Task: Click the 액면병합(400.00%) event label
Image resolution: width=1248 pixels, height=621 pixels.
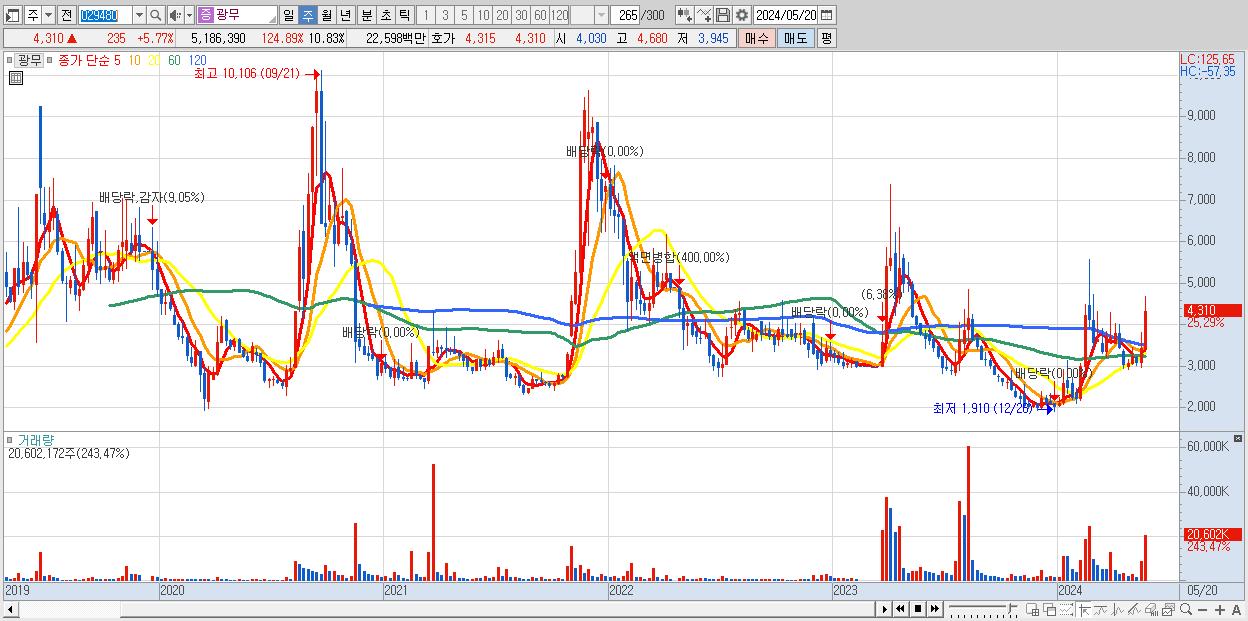Action: 678,258
